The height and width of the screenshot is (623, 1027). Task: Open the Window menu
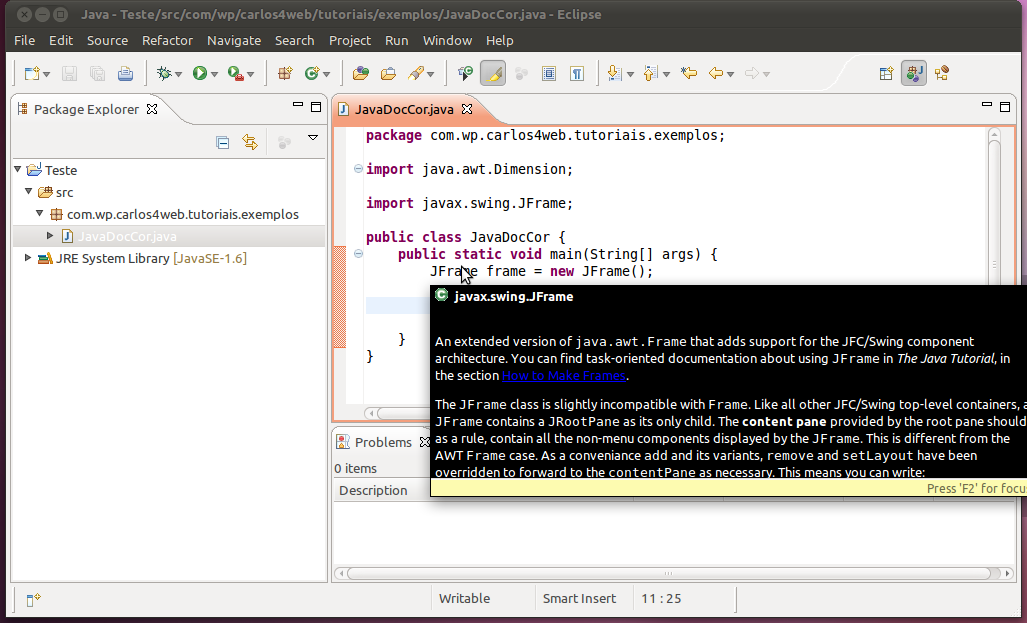tap(447, 41)
